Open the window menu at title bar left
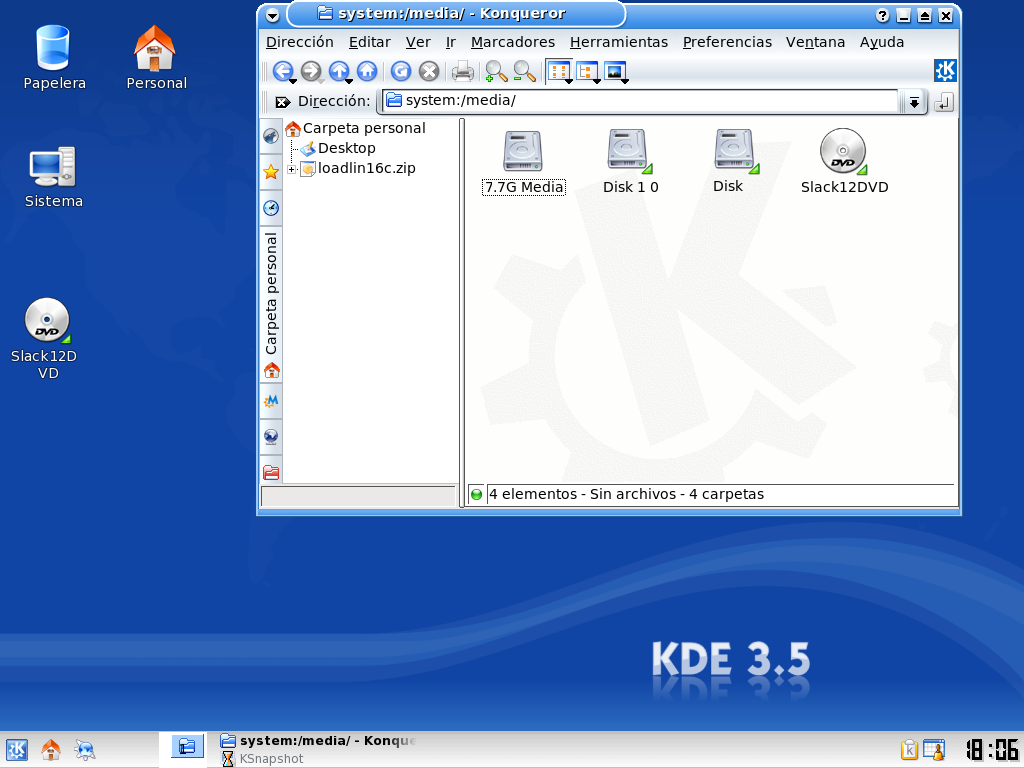1024x768 pixels. click(273, 15)
